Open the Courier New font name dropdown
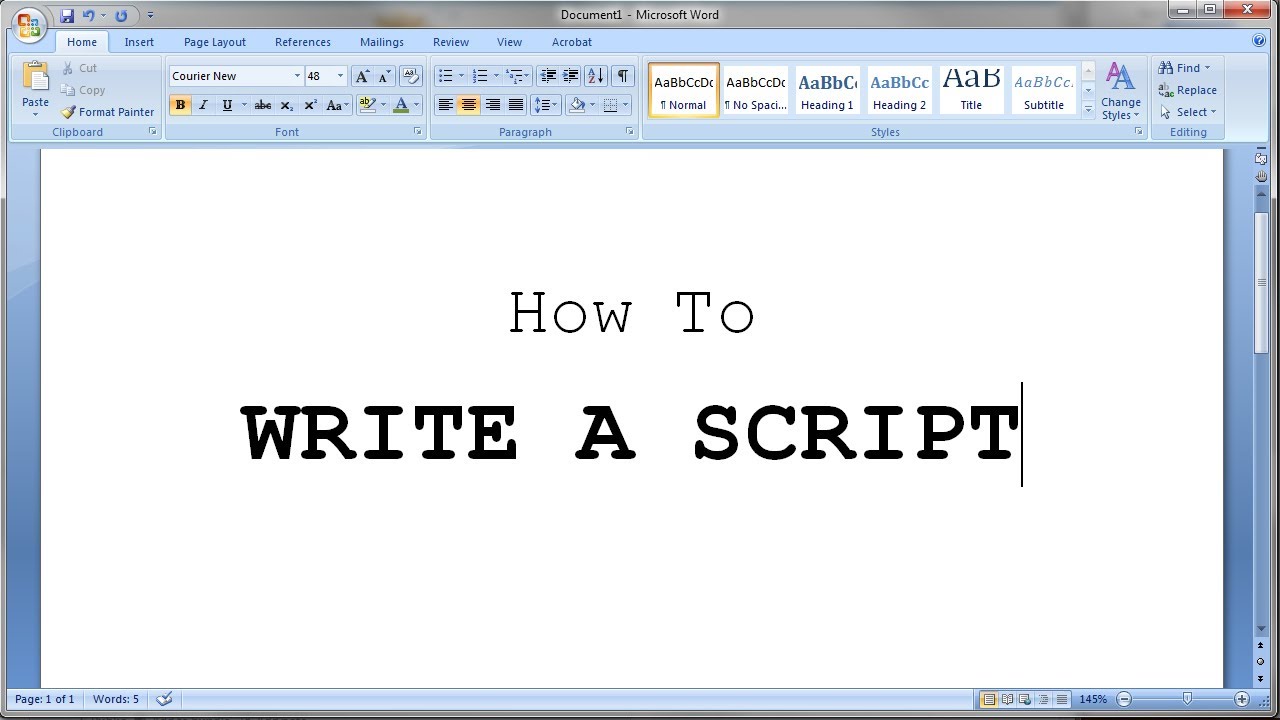The width and height of the screenshot is (1280, 720). click(297, 76)
